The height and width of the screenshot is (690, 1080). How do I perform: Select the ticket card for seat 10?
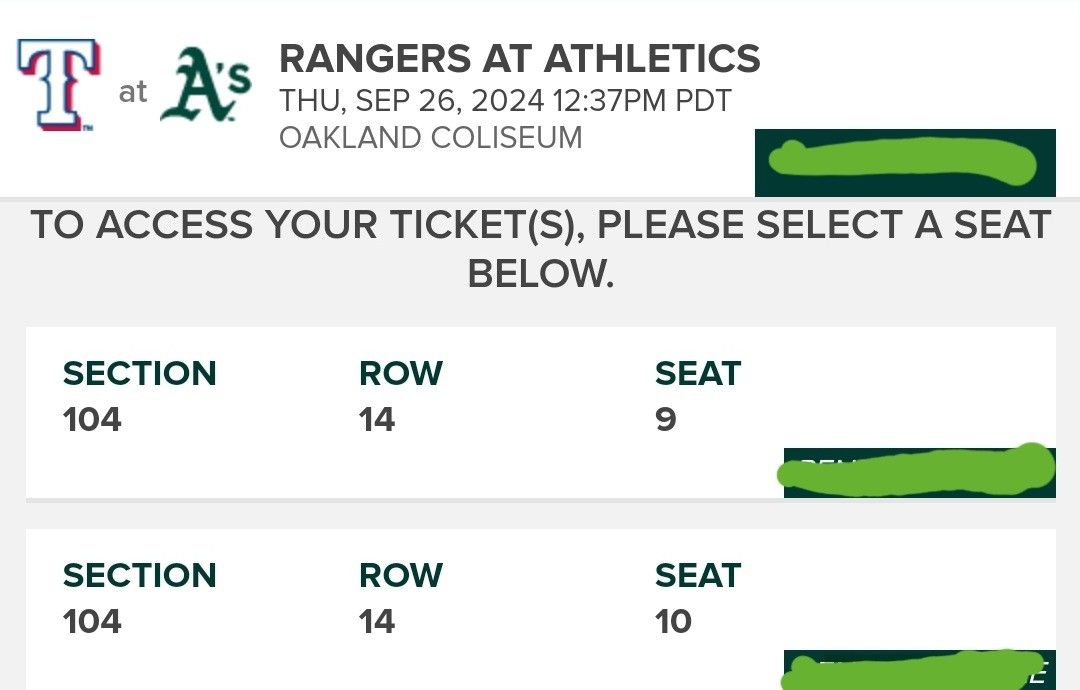coord(541,609)
